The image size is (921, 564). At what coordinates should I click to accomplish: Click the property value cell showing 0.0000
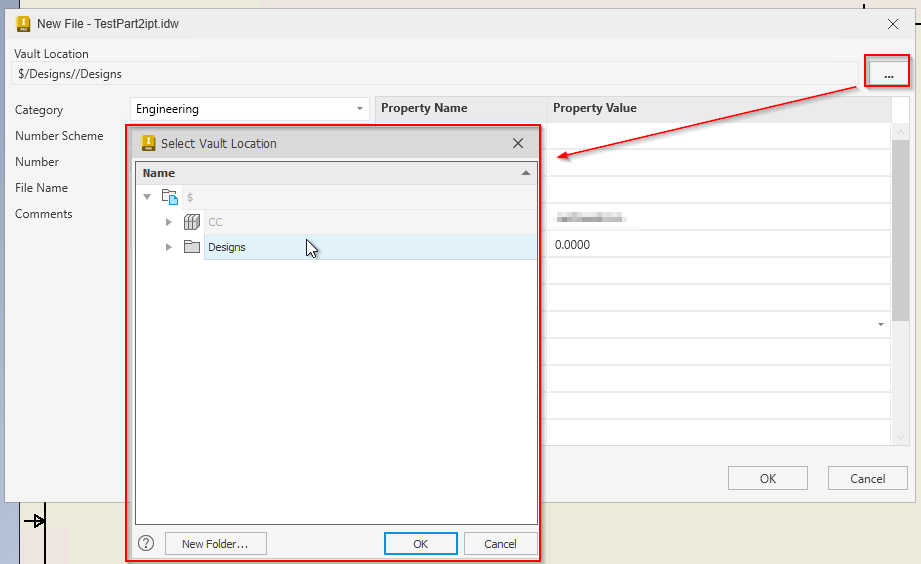(719, 244)
